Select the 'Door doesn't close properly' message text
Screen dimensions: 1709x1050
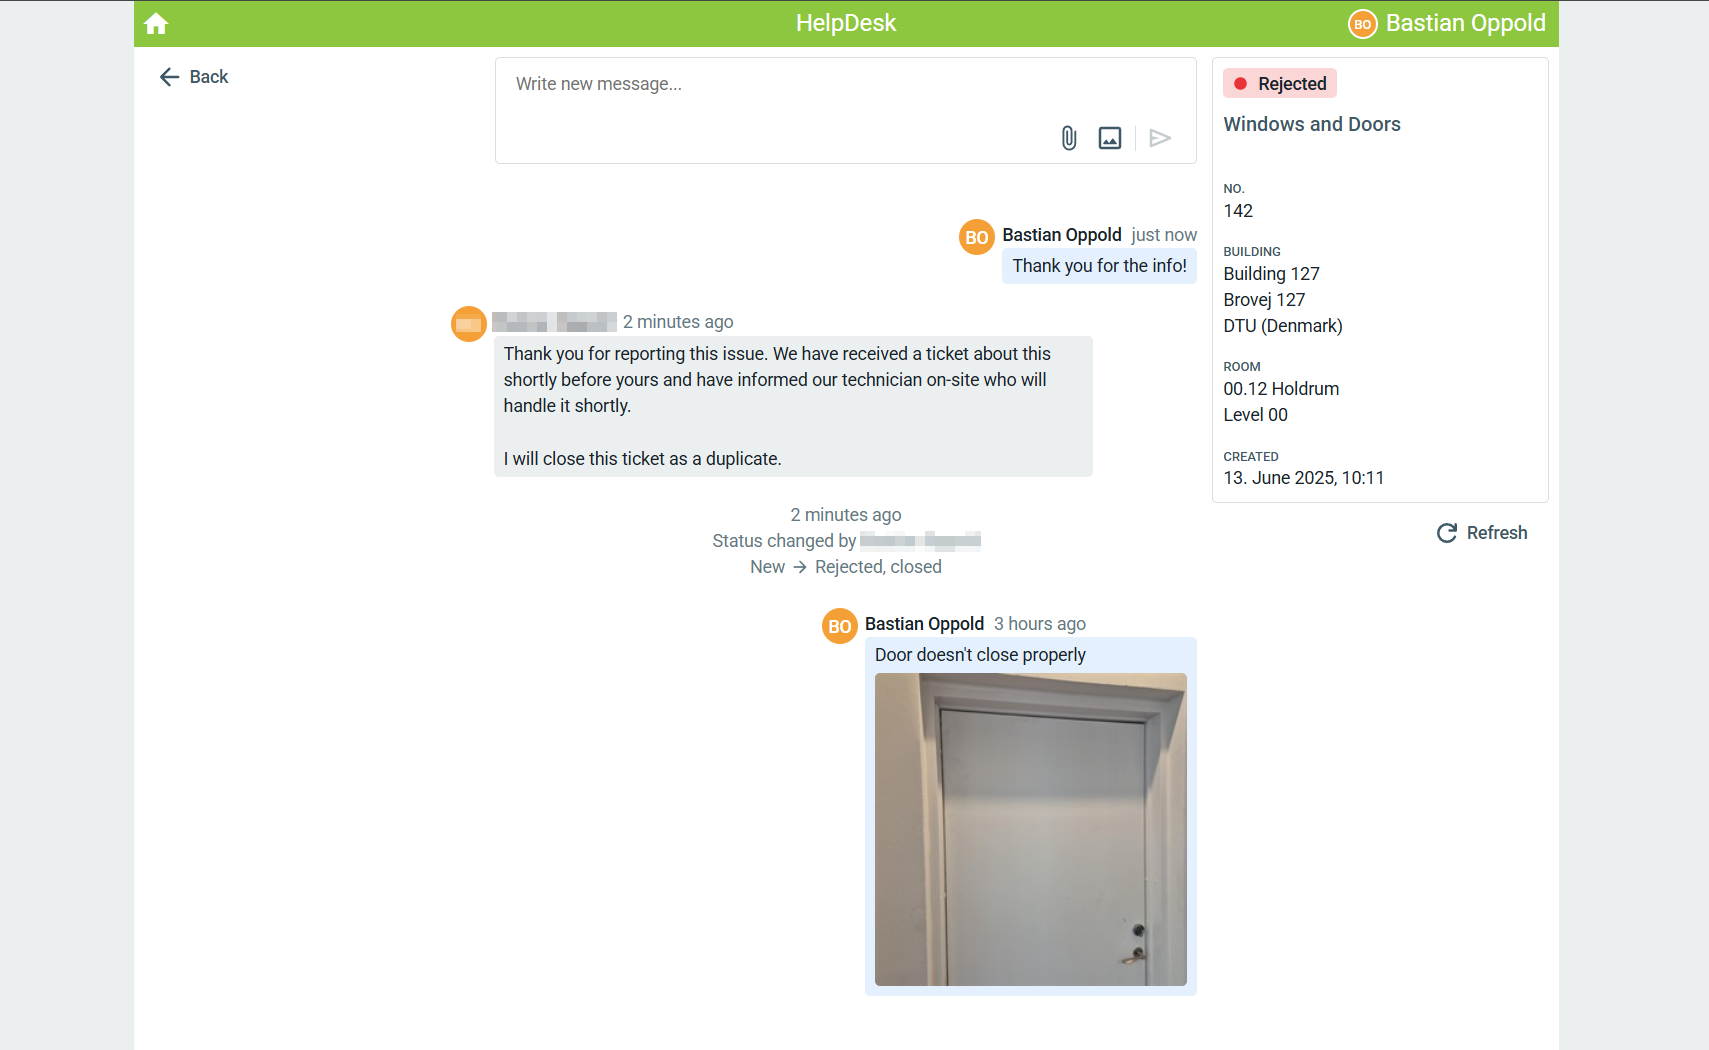coord(980,655)
